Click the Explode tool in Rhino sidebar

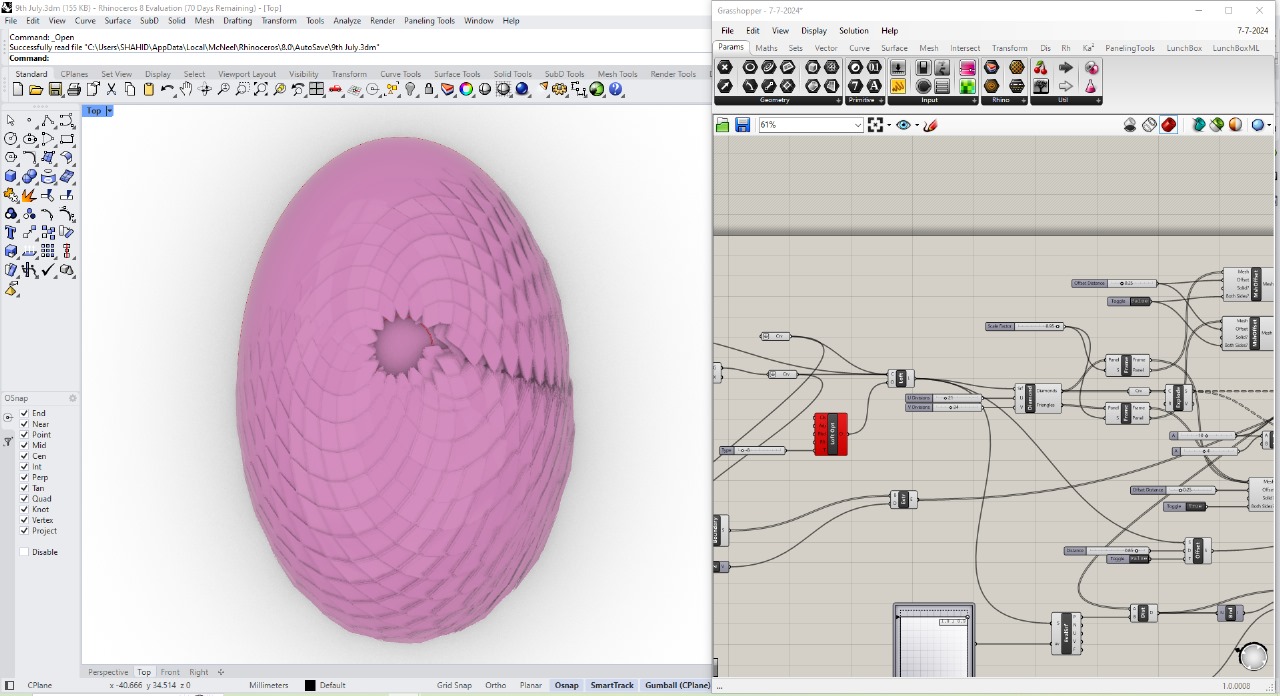point(28,196)
